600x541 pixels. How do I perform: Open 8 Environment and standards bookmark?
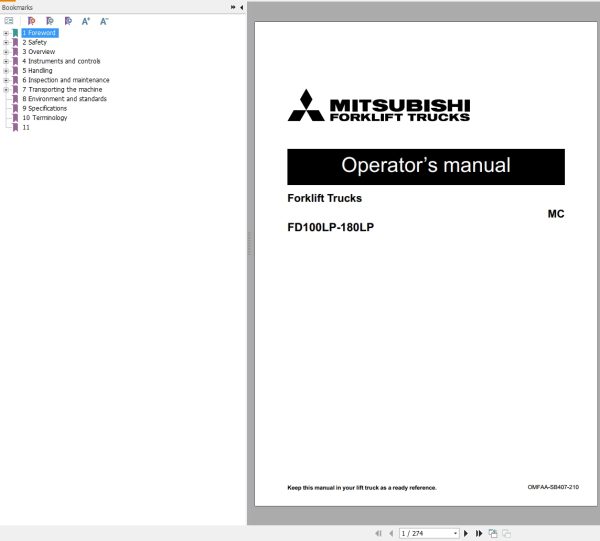64,99
